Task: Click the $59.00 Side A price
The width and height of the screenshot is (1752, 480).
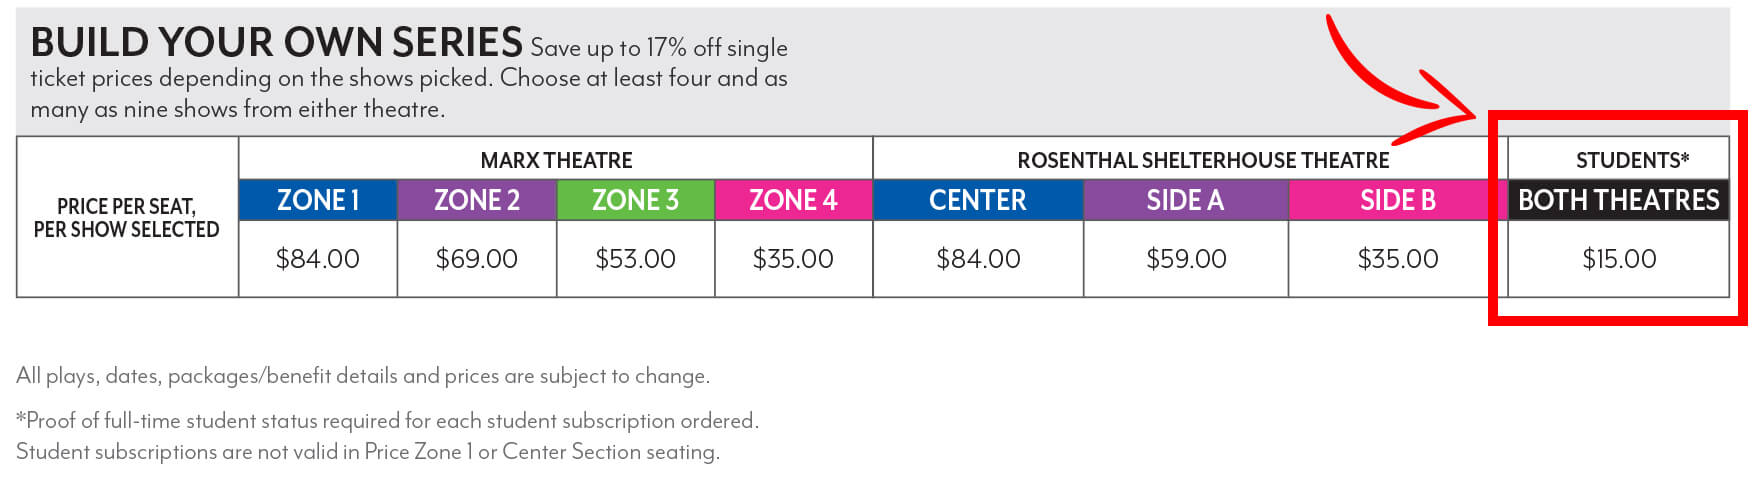Action: click(x=1186, y=259)
